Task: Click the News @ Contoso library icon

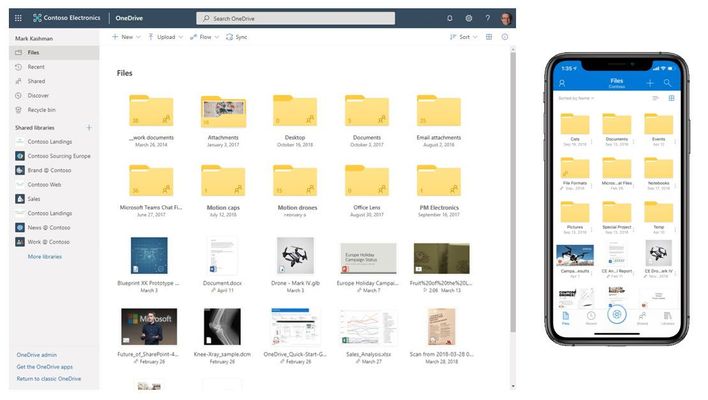Action: coord(20,228)
